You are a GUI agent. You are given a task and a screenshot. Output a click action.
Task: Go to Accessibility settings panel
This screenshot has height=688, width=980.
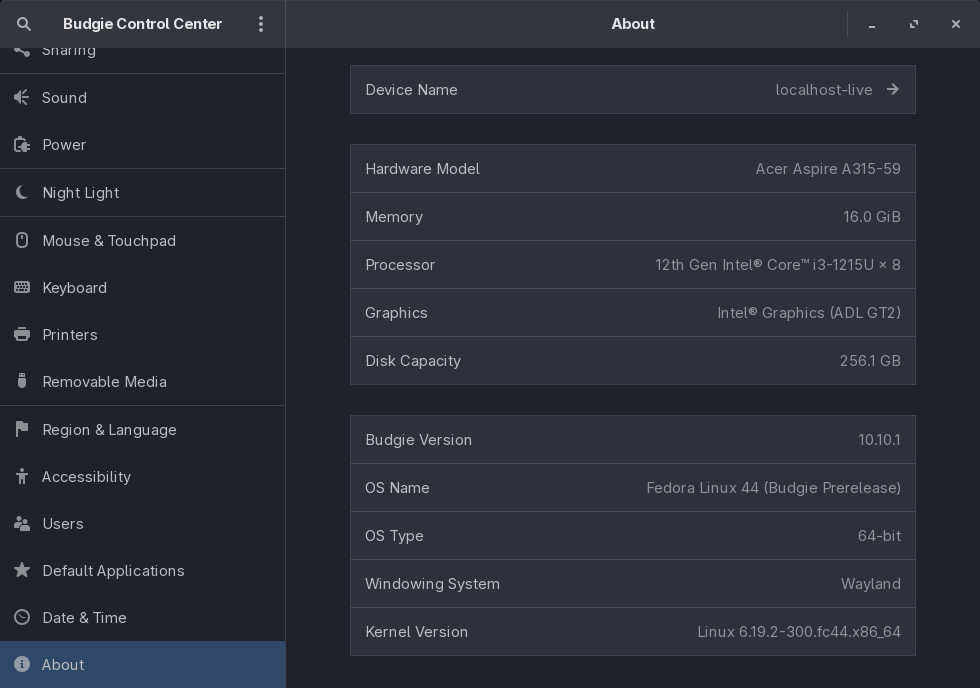tap(86, 477)
